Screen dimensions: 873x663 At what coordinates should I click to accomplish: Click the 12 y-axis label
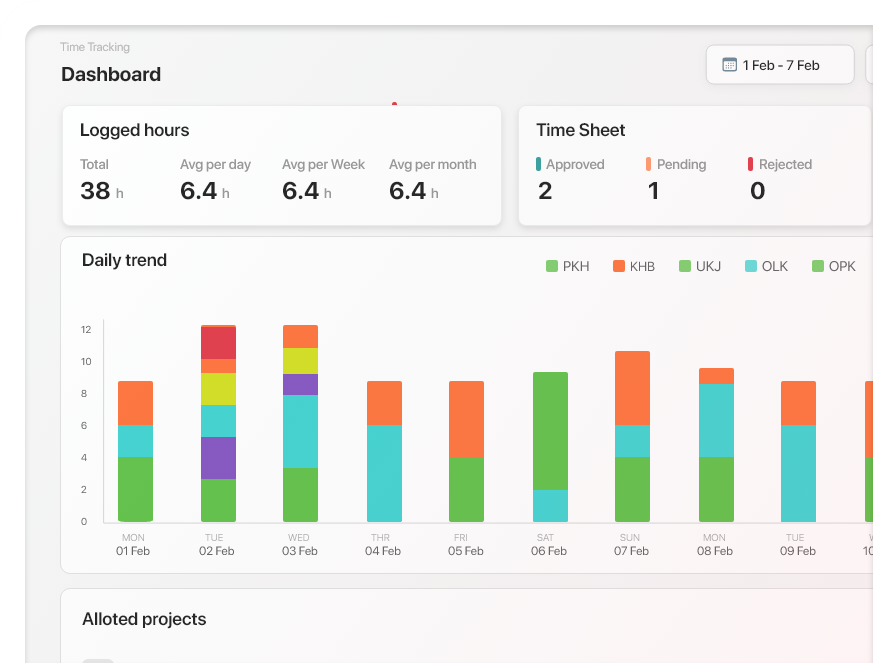86,330
